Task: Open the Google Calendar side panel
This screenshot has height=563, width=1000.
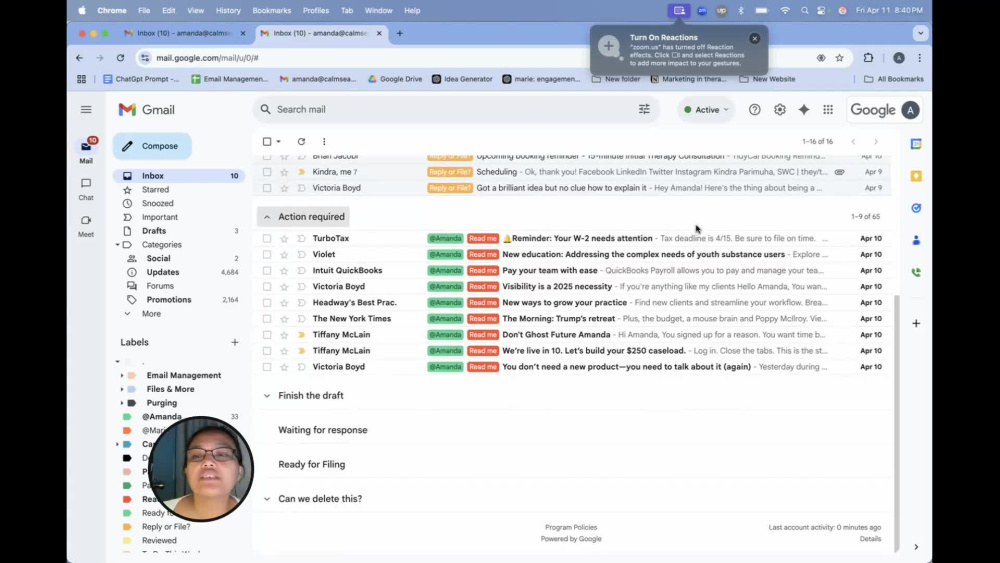Action: (916, 144)
